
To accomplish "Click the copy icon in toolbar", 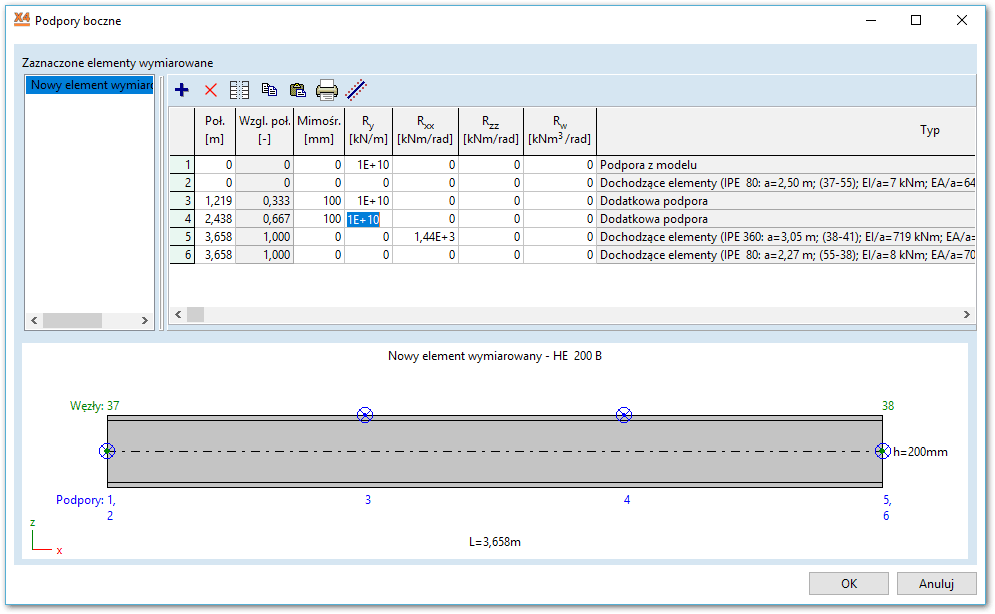I will tap(268, 90).
